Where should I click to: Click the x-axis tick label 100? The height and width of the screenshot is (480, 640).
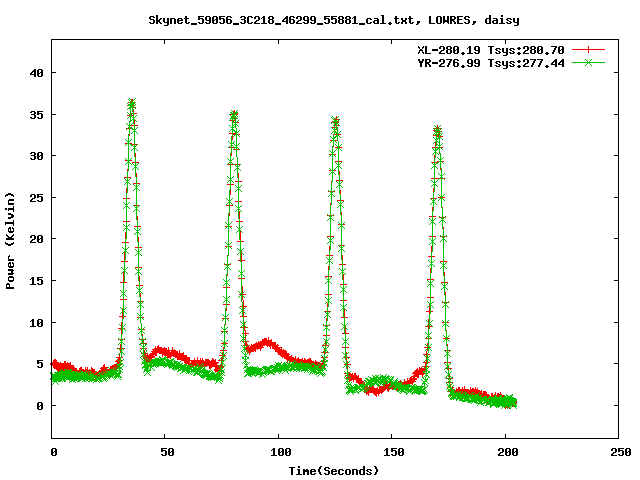click(281, 452)
